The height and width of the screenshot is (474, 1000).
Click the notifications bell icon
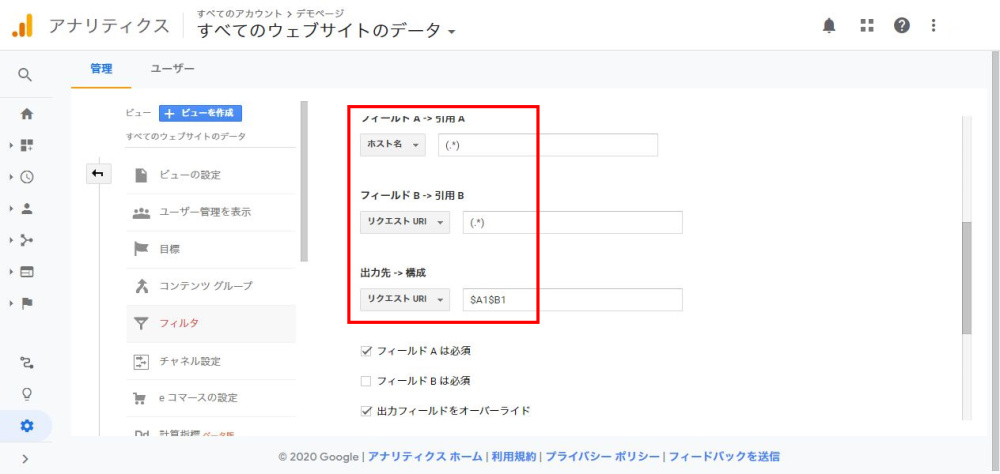pos(829,26)
